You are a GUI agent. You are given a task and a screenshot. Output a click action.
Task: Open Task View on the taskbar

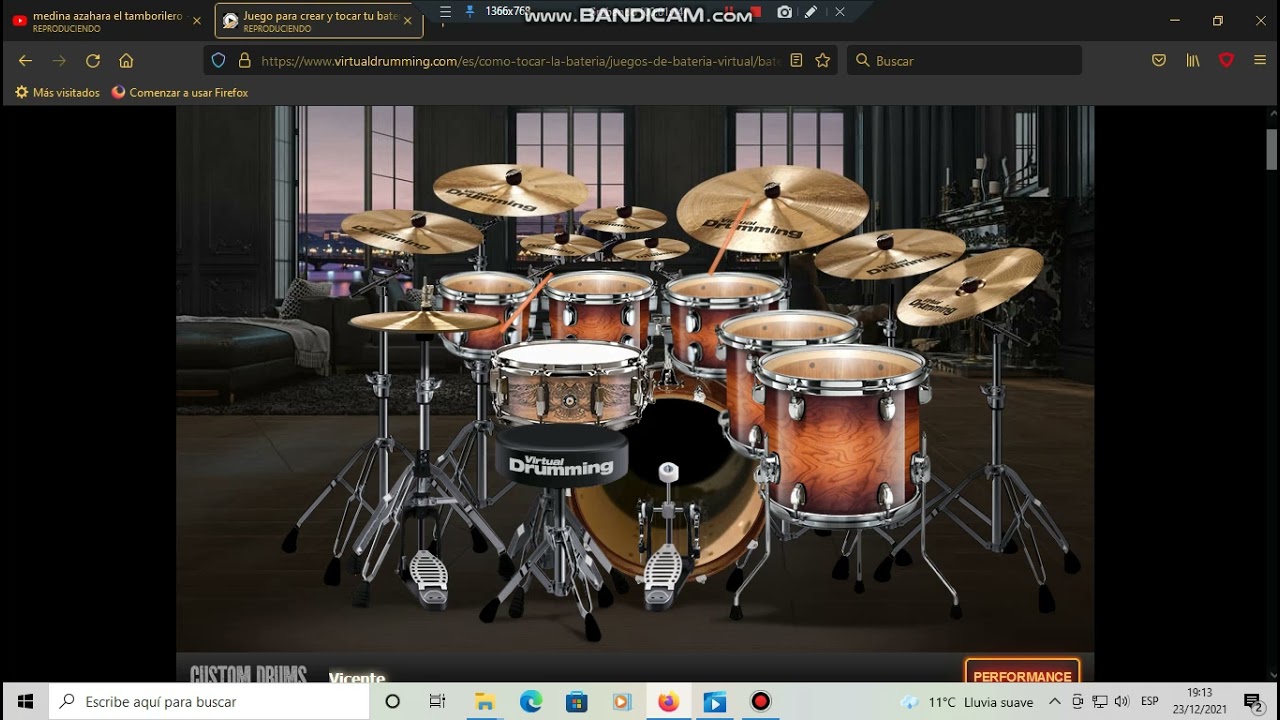point(437,702)
